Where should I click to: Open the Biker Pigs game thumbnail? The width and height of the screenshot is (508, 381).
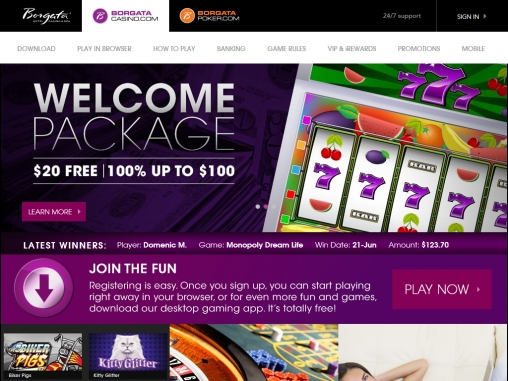point(43,355)
